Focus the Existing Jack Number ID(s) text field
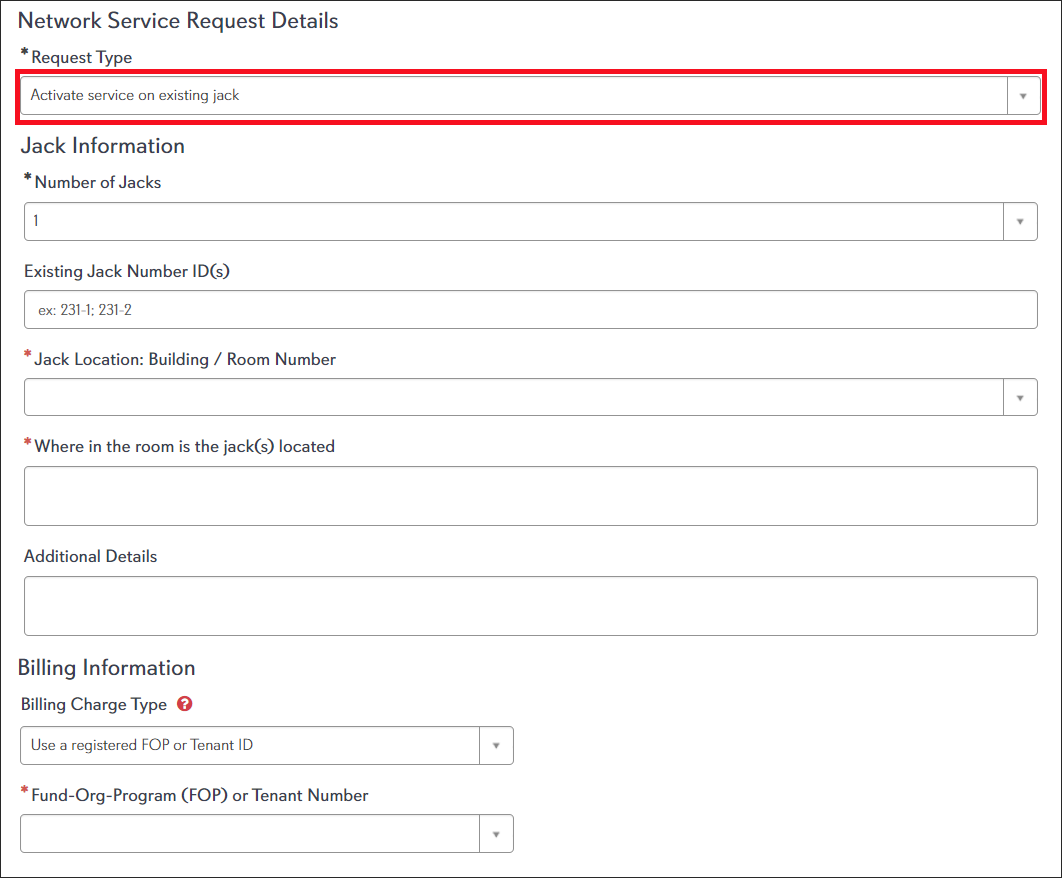 (x=530, y=310)
